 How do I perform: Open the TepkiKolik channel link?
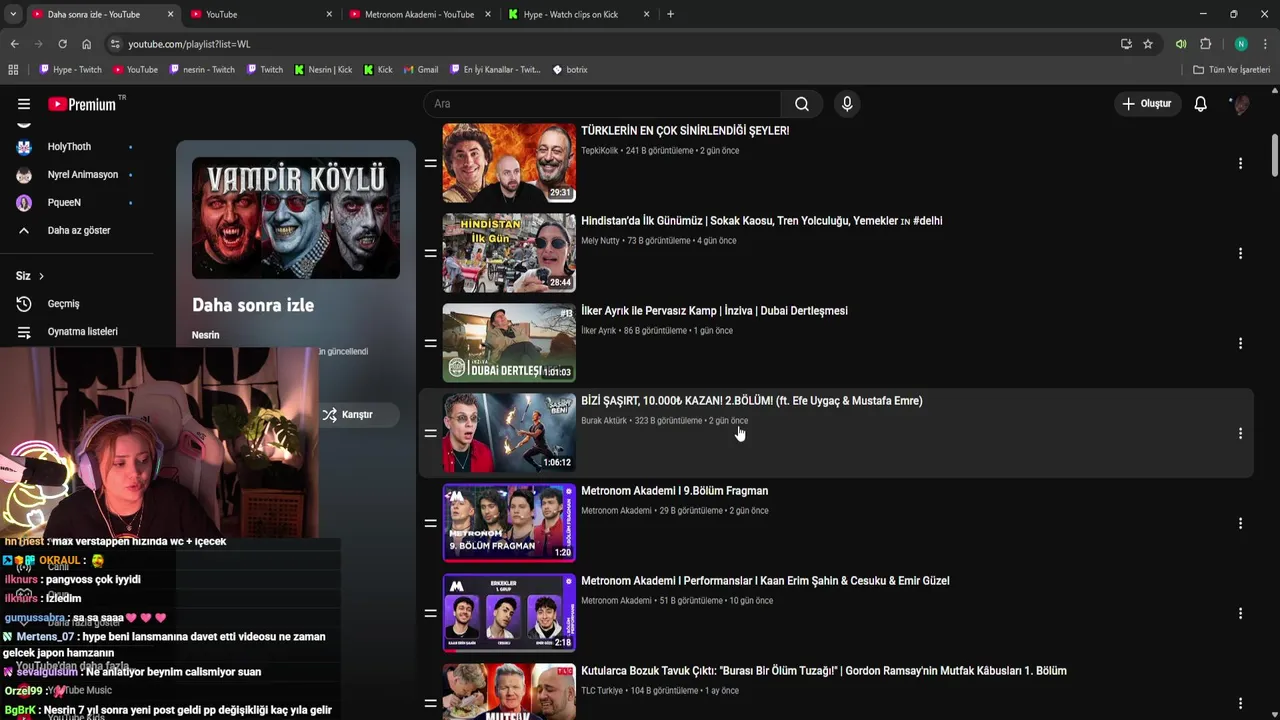[x=599, y=151]
